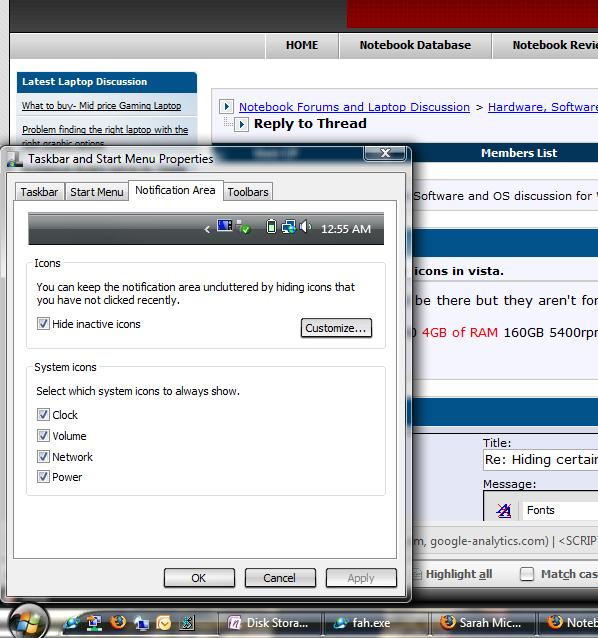Uncheck the Volume system icon
The image size is (598, 638).
click(44, 436)
